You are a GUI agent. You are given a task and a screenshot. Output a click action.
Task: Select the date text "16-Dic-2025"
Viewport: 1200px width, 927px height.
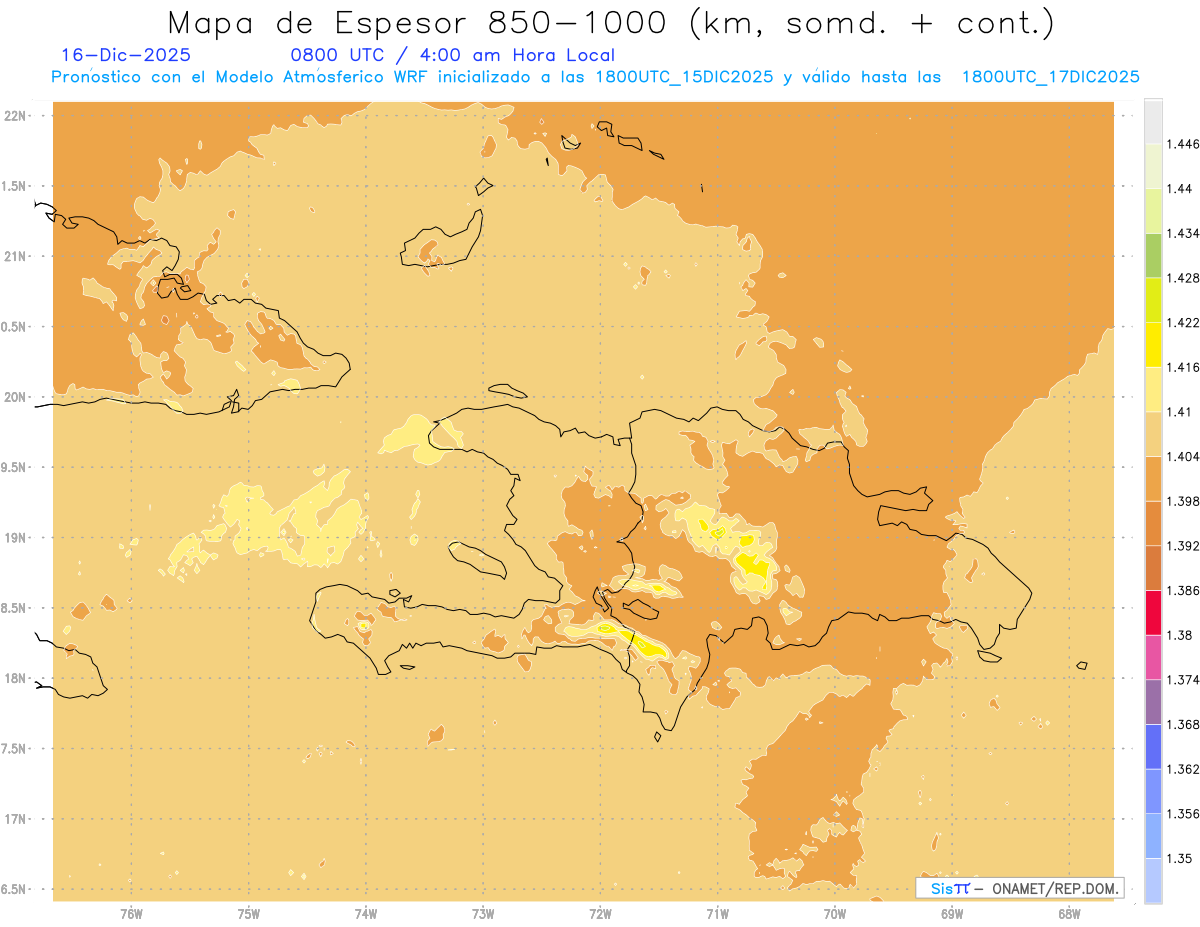pyautogui.click(x=125, y=55)
